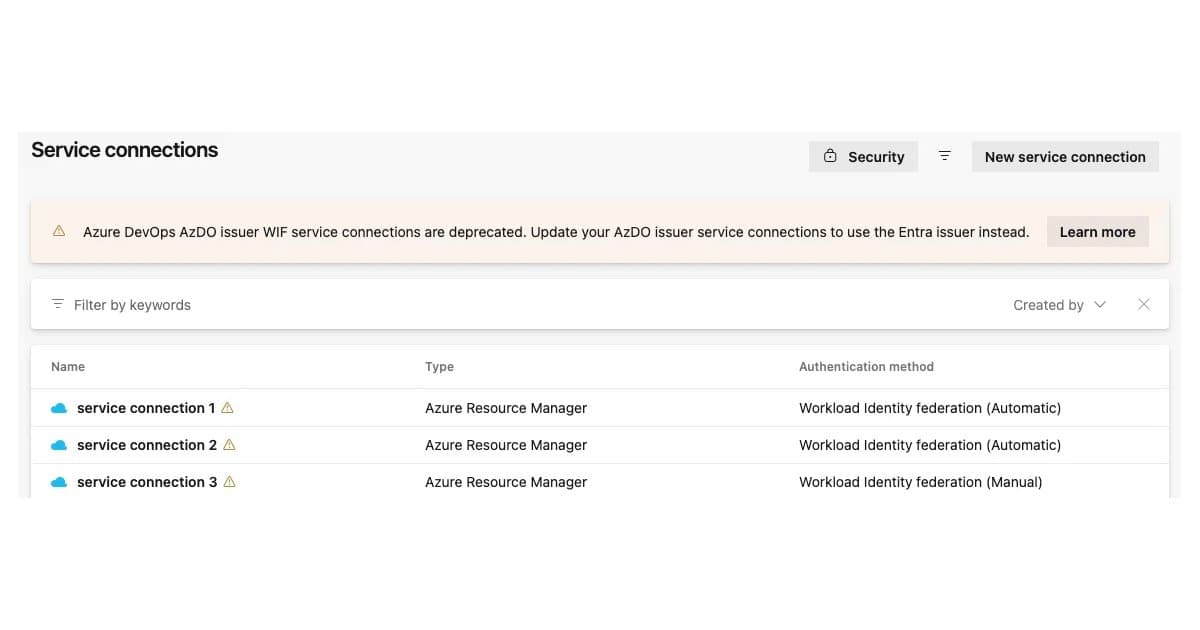Viewport: 1200px width, 630px height.
Task: Click the Authentication method column header
Action: [x=866, y=367]
